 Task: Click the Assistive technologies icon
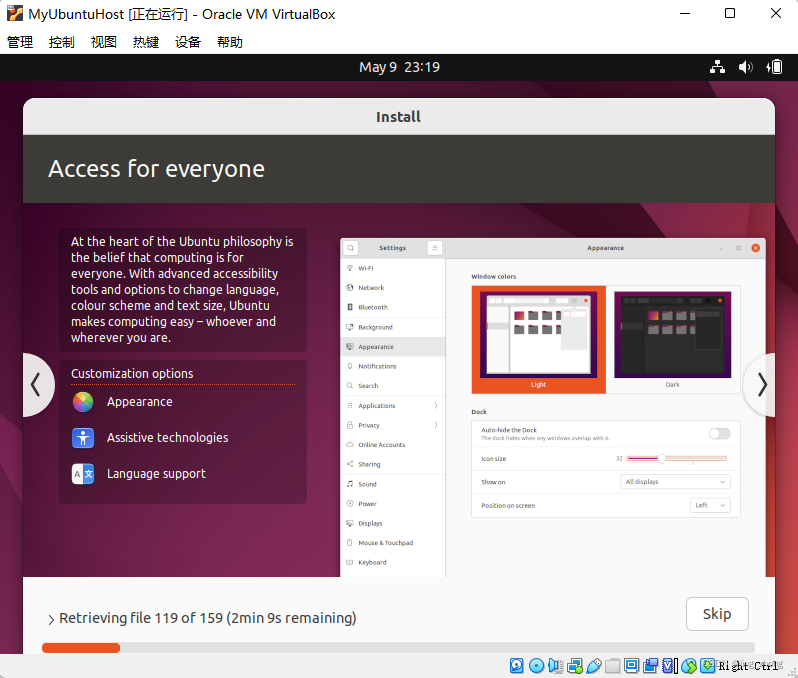click(x=83, y=438)
